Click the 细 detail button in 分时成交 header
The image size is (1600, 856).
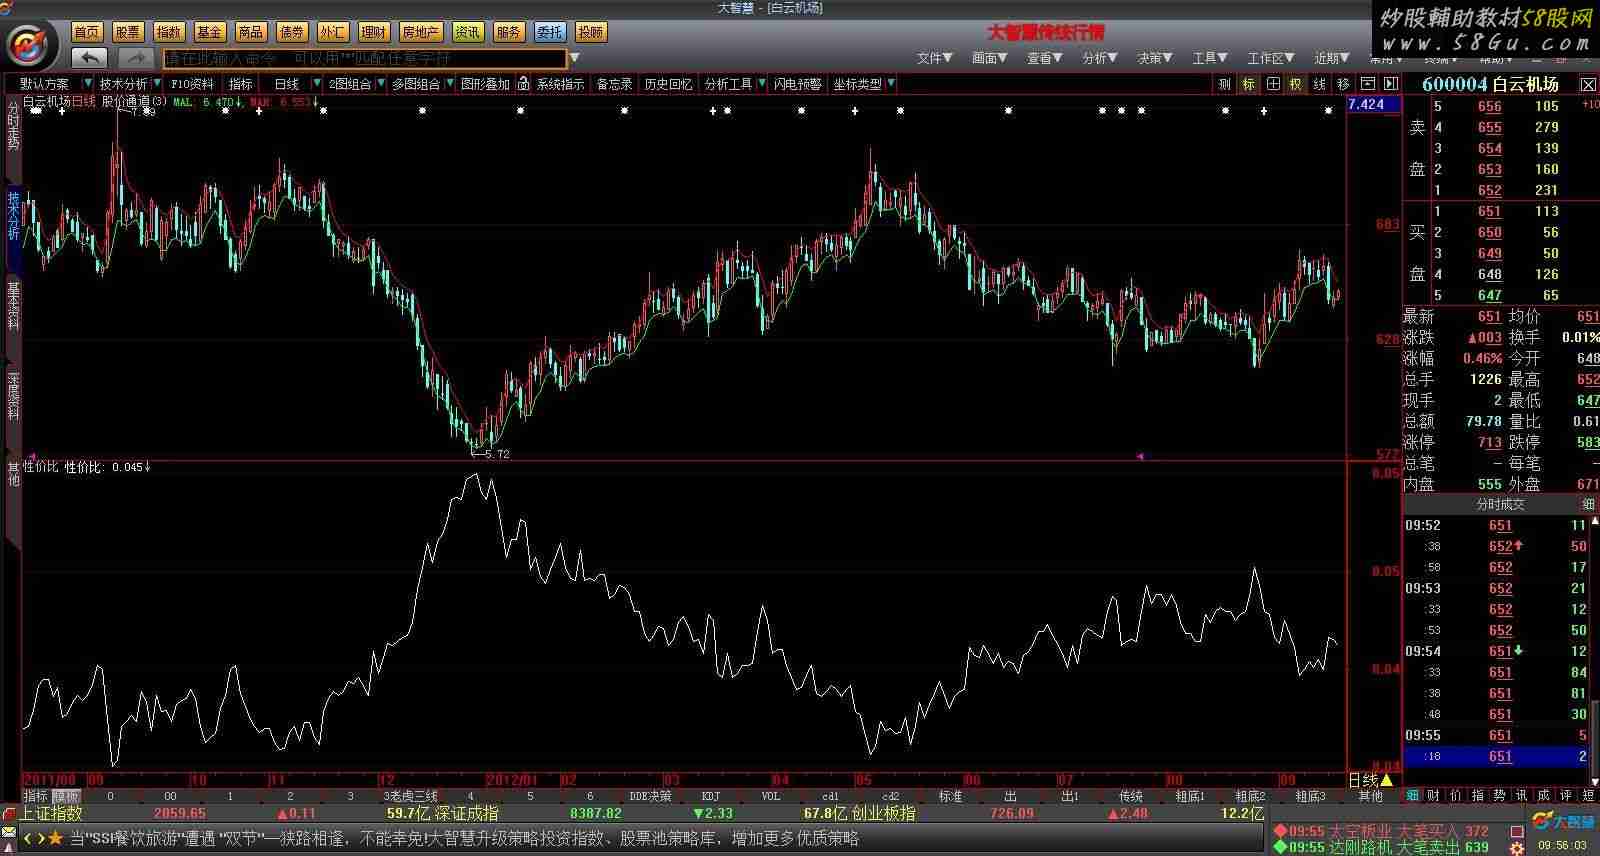click(1588, 504)
